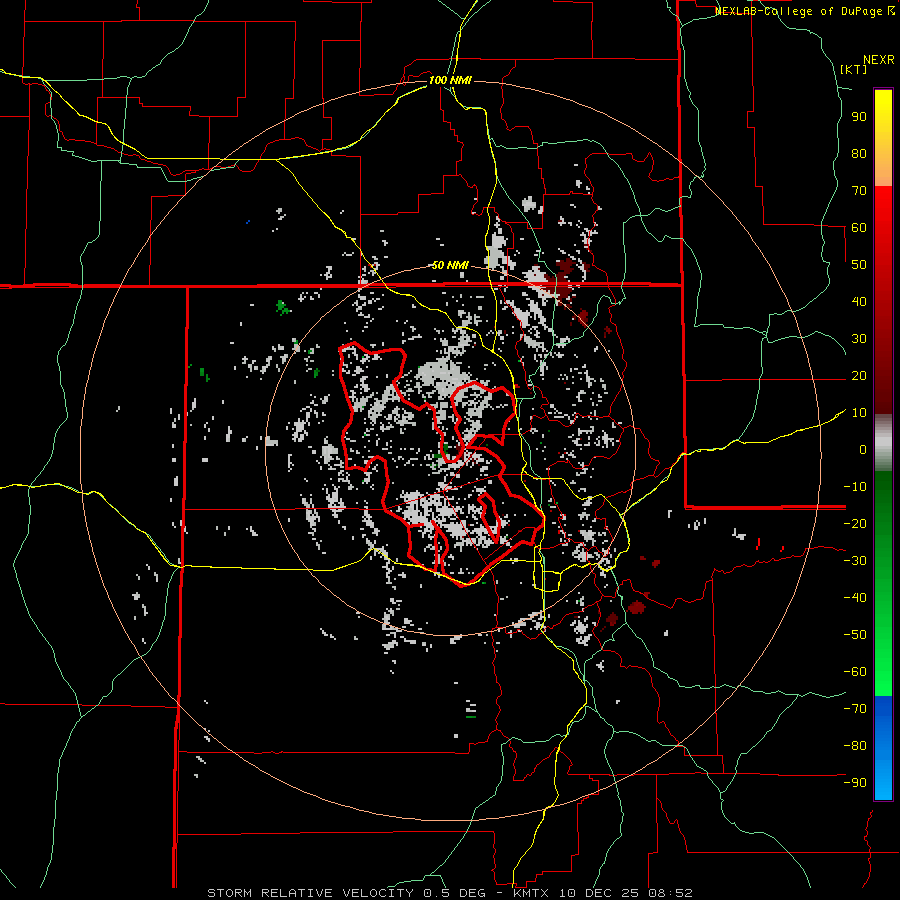Click the [KT] units label
900x900 pixels.
853,69
